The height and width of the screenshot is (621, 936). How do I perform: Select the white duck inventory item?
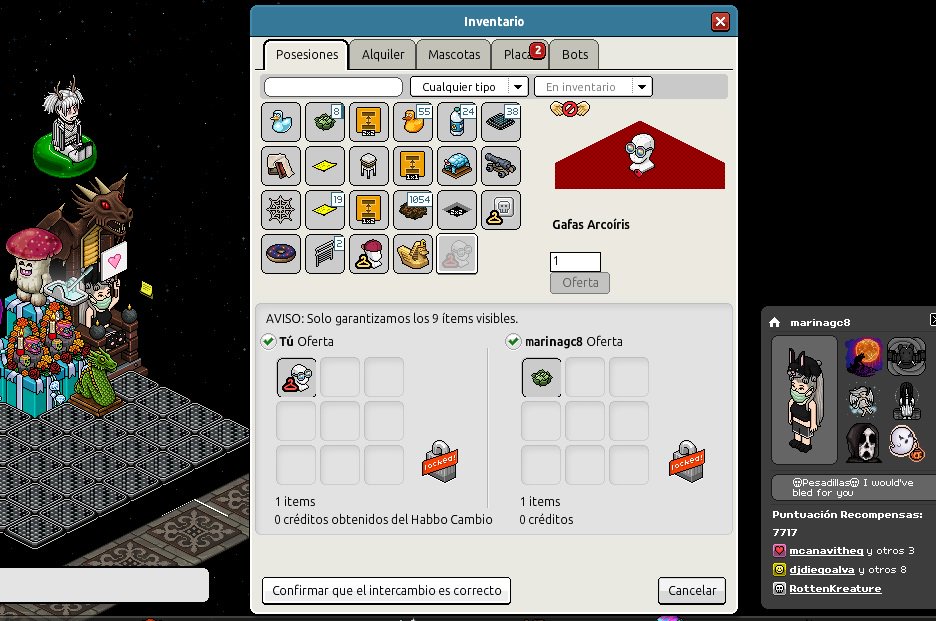pyautogui.click(x=281, y=122)
